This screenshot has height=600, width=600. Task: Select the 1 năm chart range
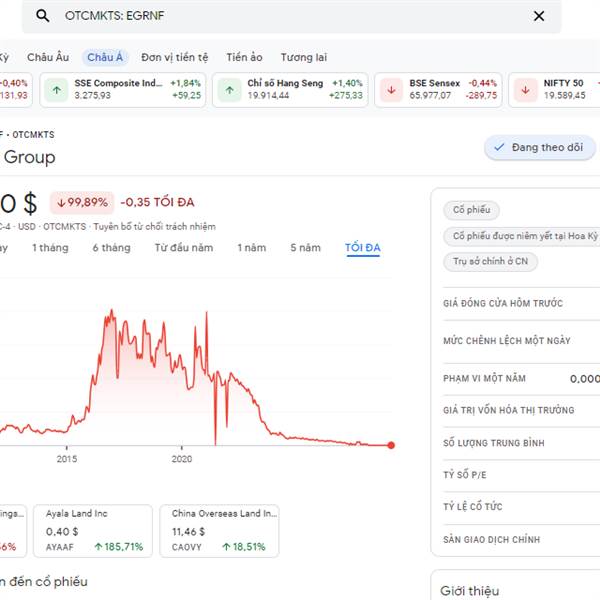(x=251, y=248)
